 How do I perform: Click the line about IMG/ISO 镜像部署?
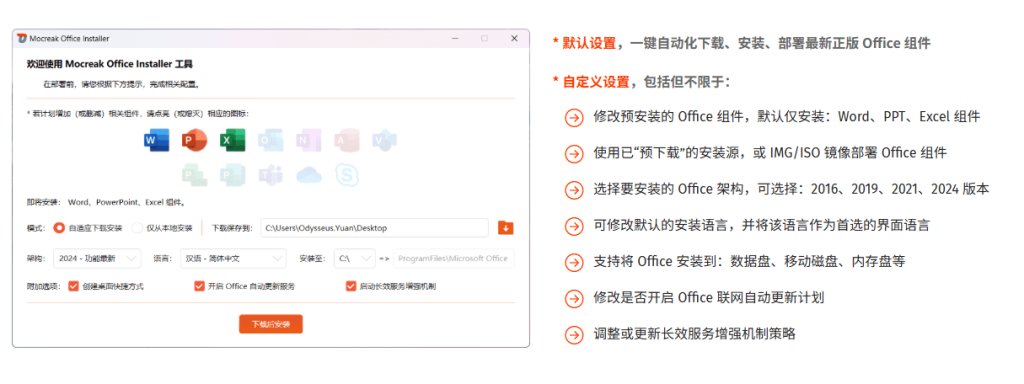click(770, 153)
